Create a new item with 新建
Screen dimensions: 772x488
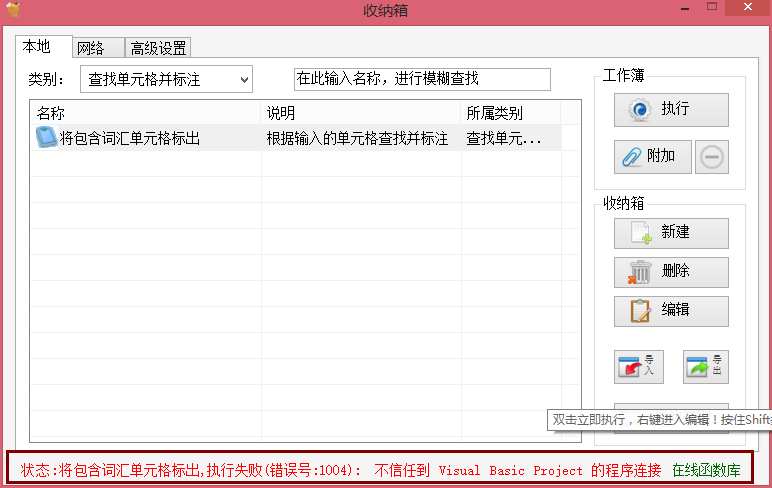pos(671,232)
